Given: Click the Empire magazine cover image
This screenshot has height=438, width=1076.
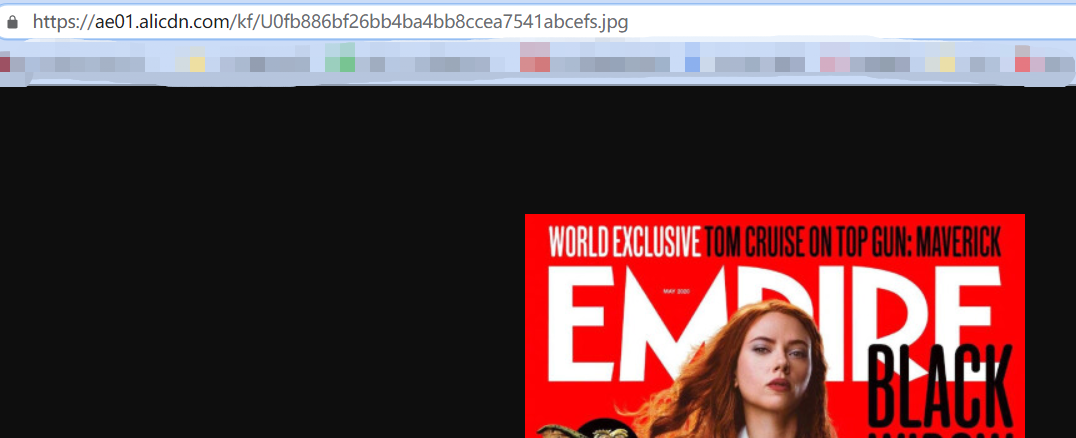Looking at the screenshot, I should 775,326.
